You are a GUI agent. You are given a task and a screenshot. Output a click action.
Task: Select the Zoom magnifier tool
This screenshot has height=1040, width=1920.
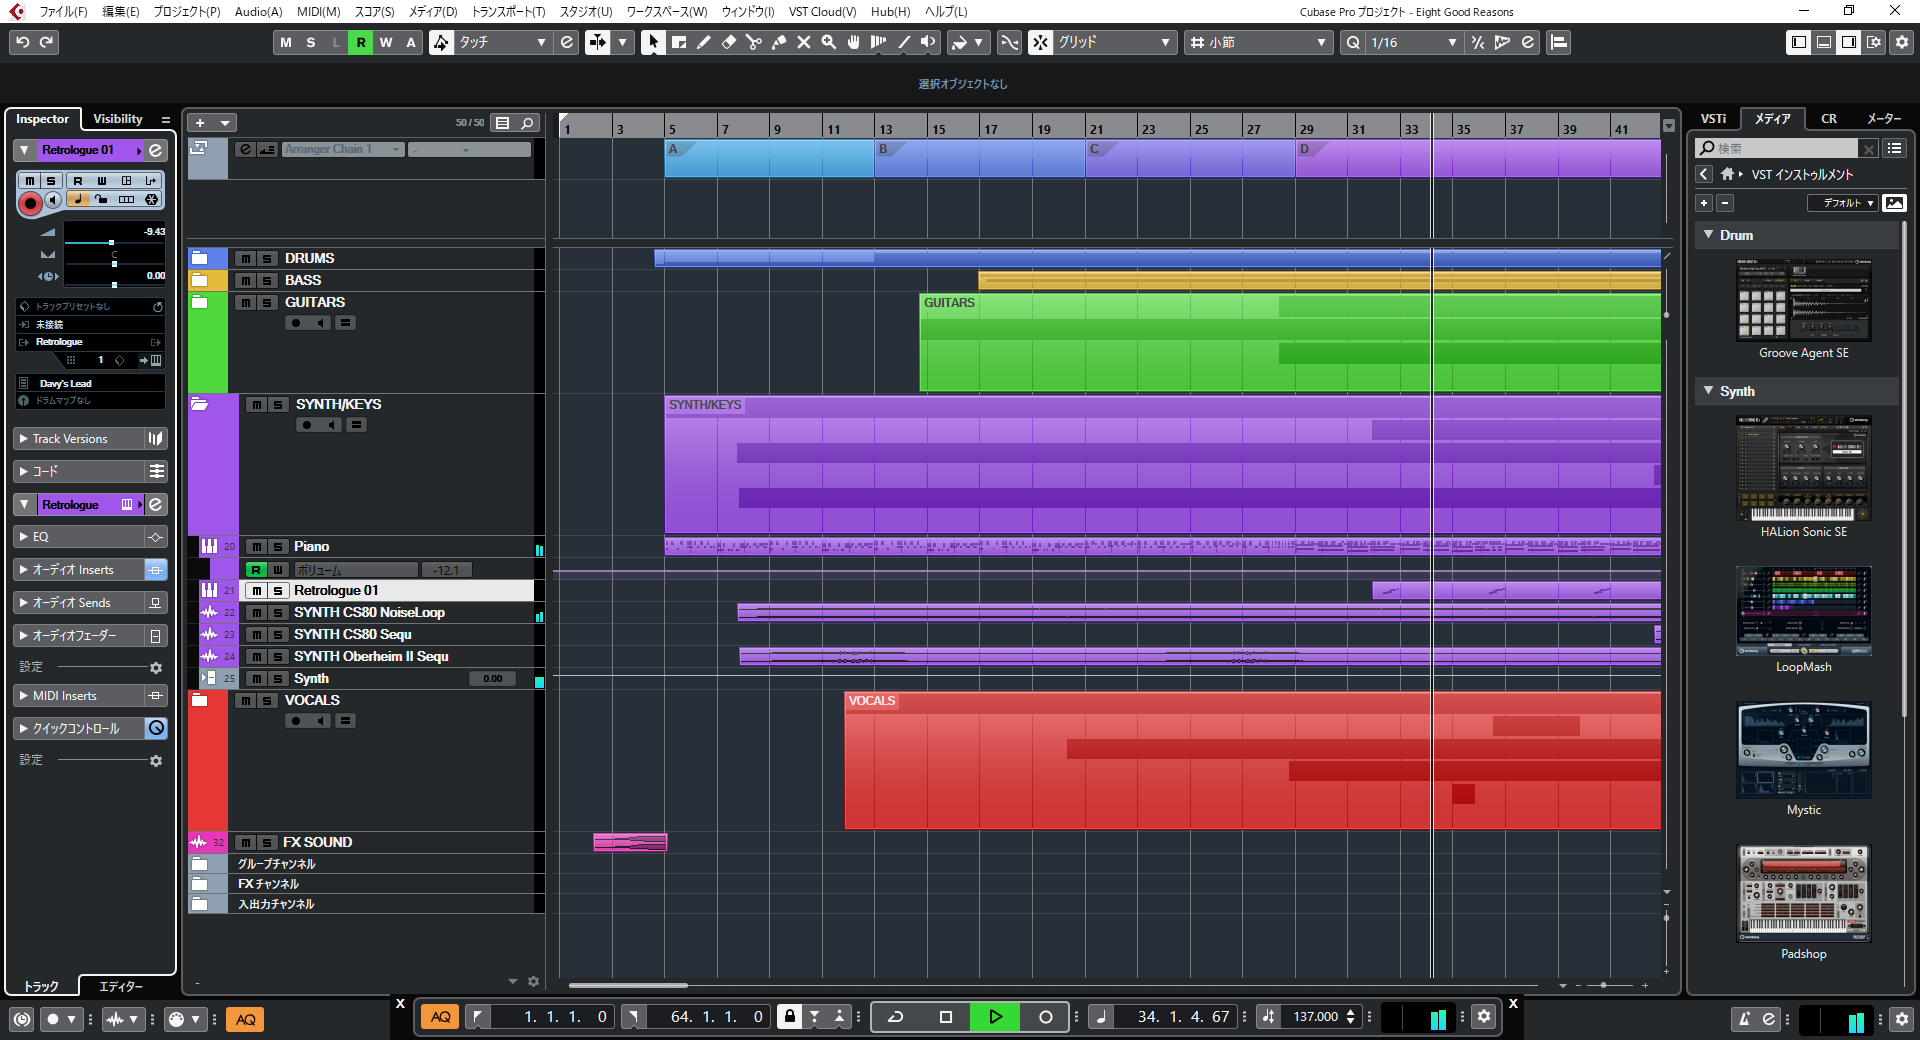(829, 42)
